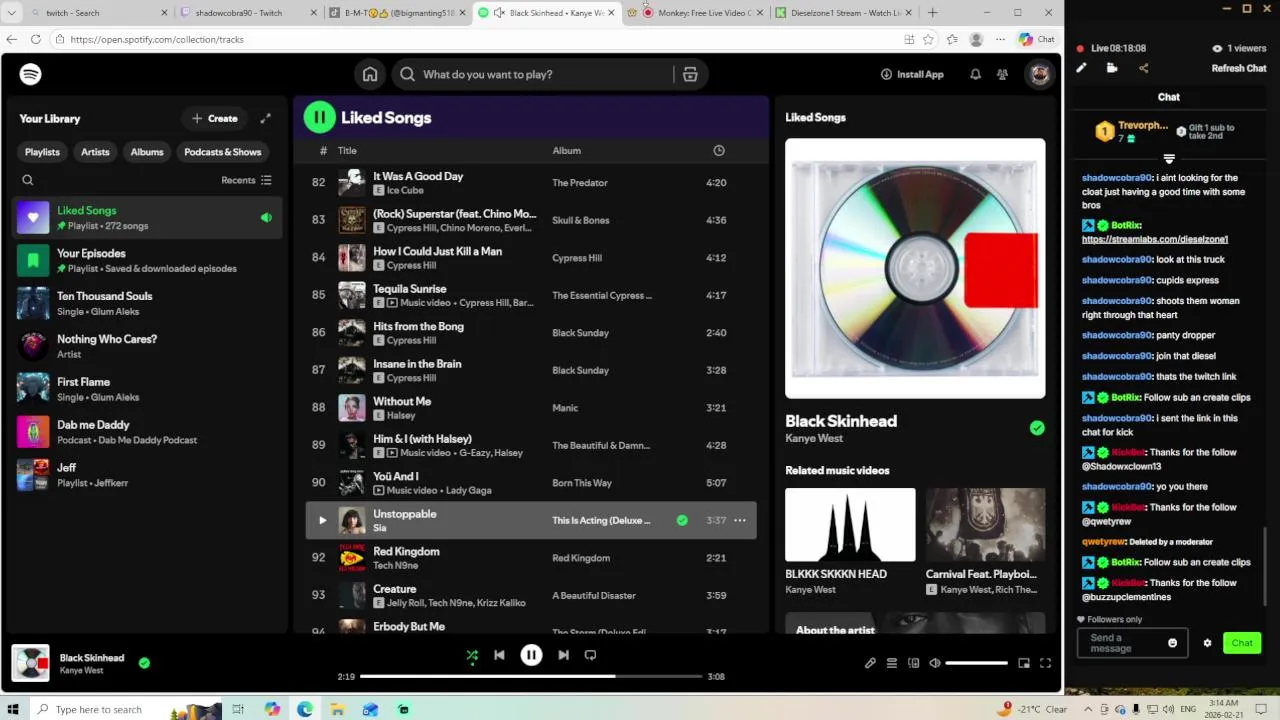
Task: Expand Your Library to full view
Action: click(x=265, y=118)
